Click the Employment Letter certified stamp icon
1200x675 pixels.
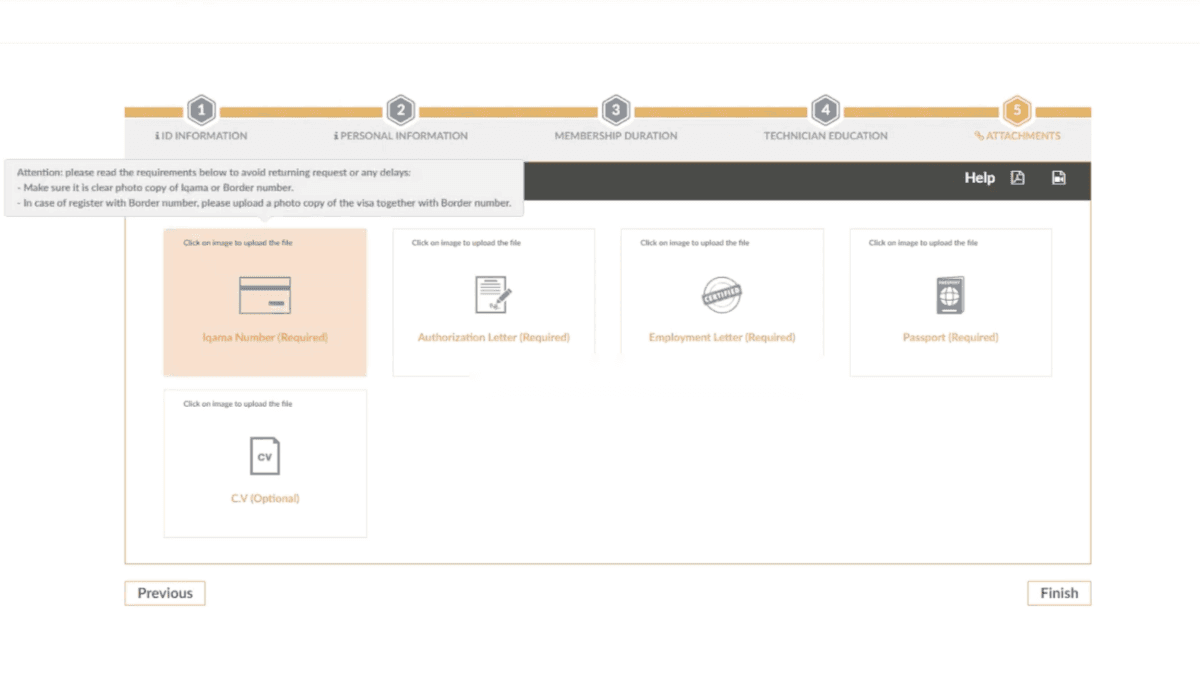click(x=722, y=295)
